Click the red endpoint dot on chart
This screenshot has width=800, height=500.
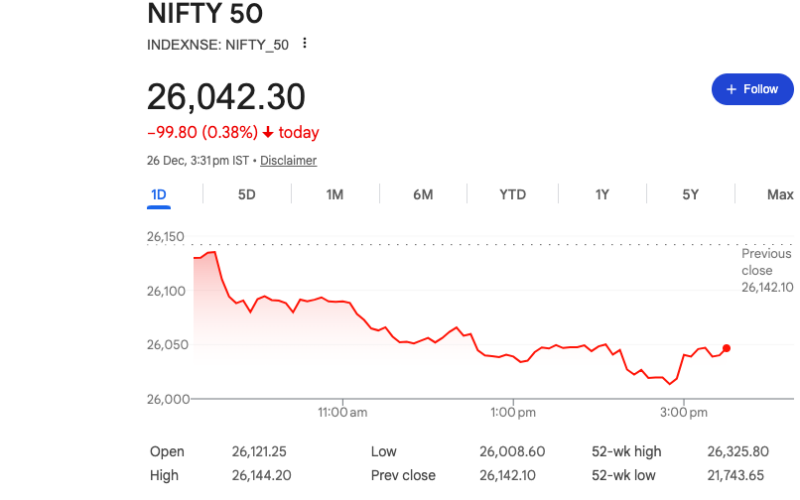point(726,348)
